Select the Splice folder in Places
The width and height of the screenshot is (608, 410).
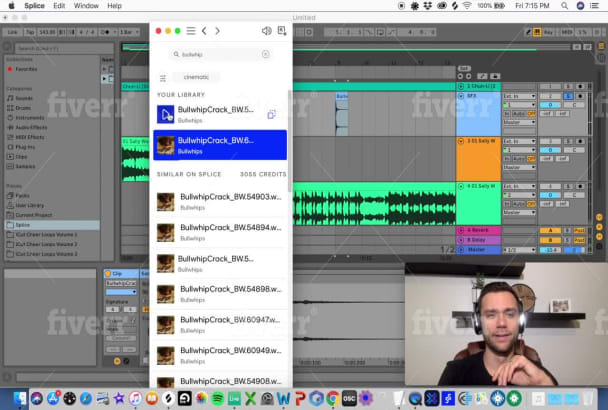click(x=52, y=225)
